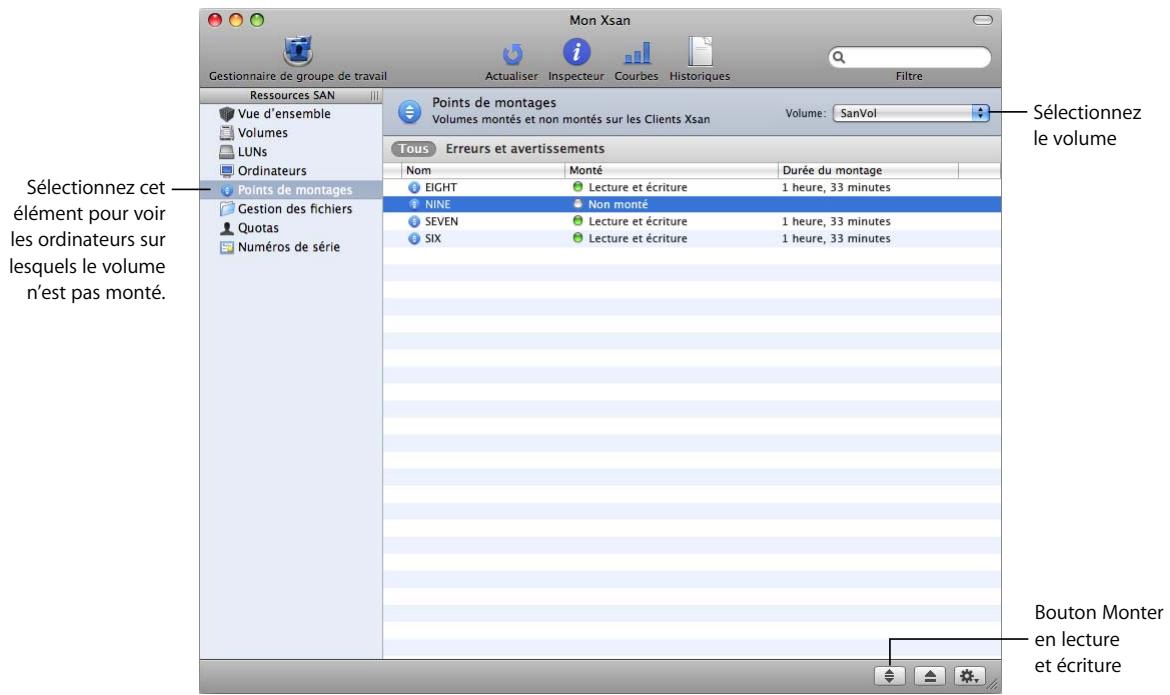This screenshot has width=1170, height=695.
Task: Click the Ordinateurs monitor icon
Action: pos(227,171)
